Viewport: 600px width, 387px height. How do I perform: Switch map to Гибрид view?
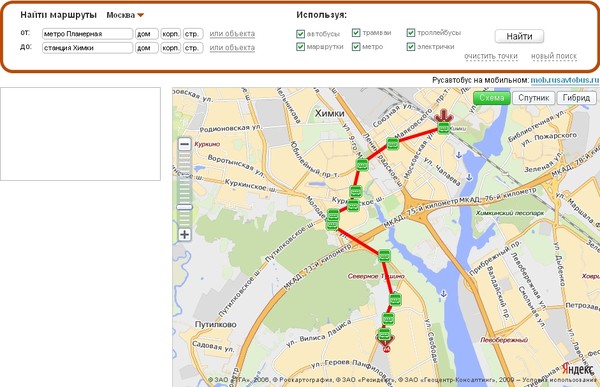pos(576,98)
